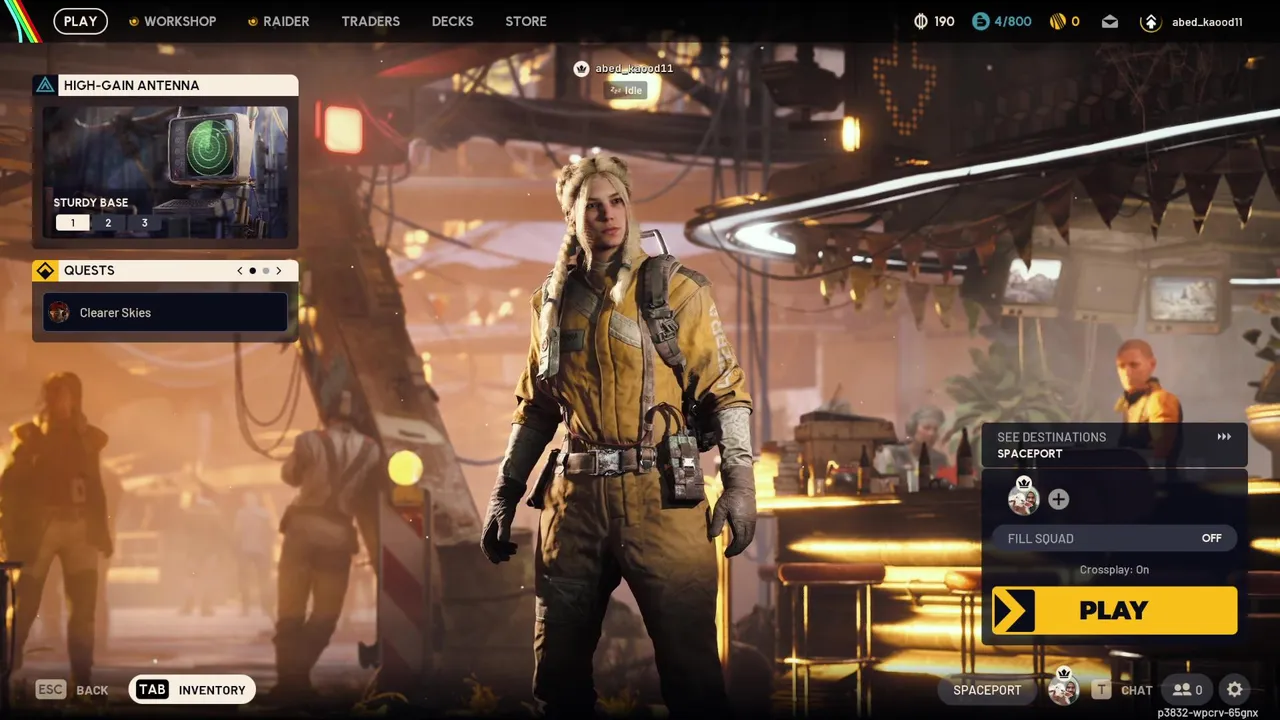Screen dimensions: 1280x720
Task: Click the gold credits icon showing 0
Action: [x=1057, y=21]
